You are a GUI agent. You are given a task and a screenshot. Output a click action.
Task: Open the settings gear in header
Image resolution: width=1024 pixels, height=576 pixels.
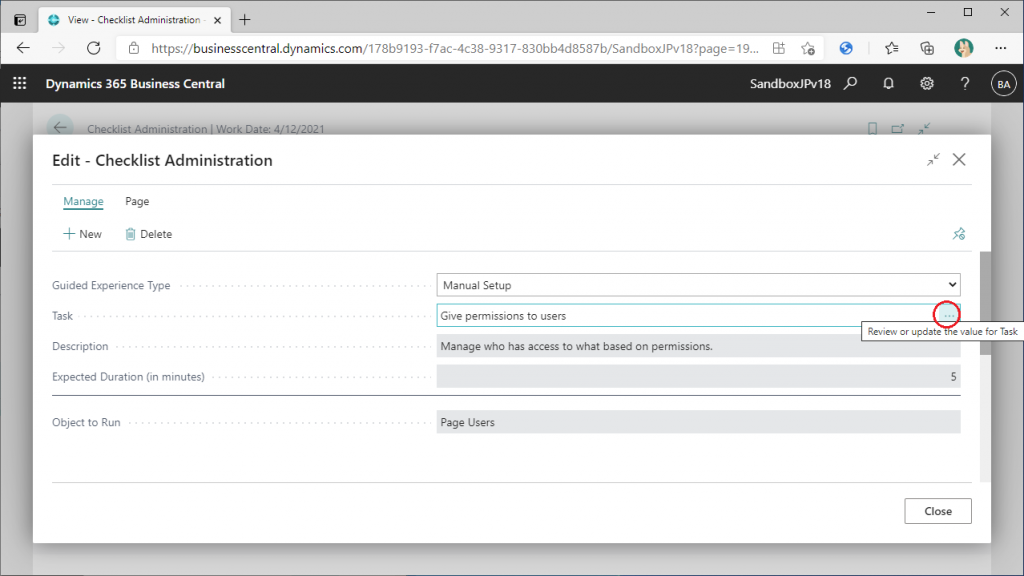click(x=927, y=84)
